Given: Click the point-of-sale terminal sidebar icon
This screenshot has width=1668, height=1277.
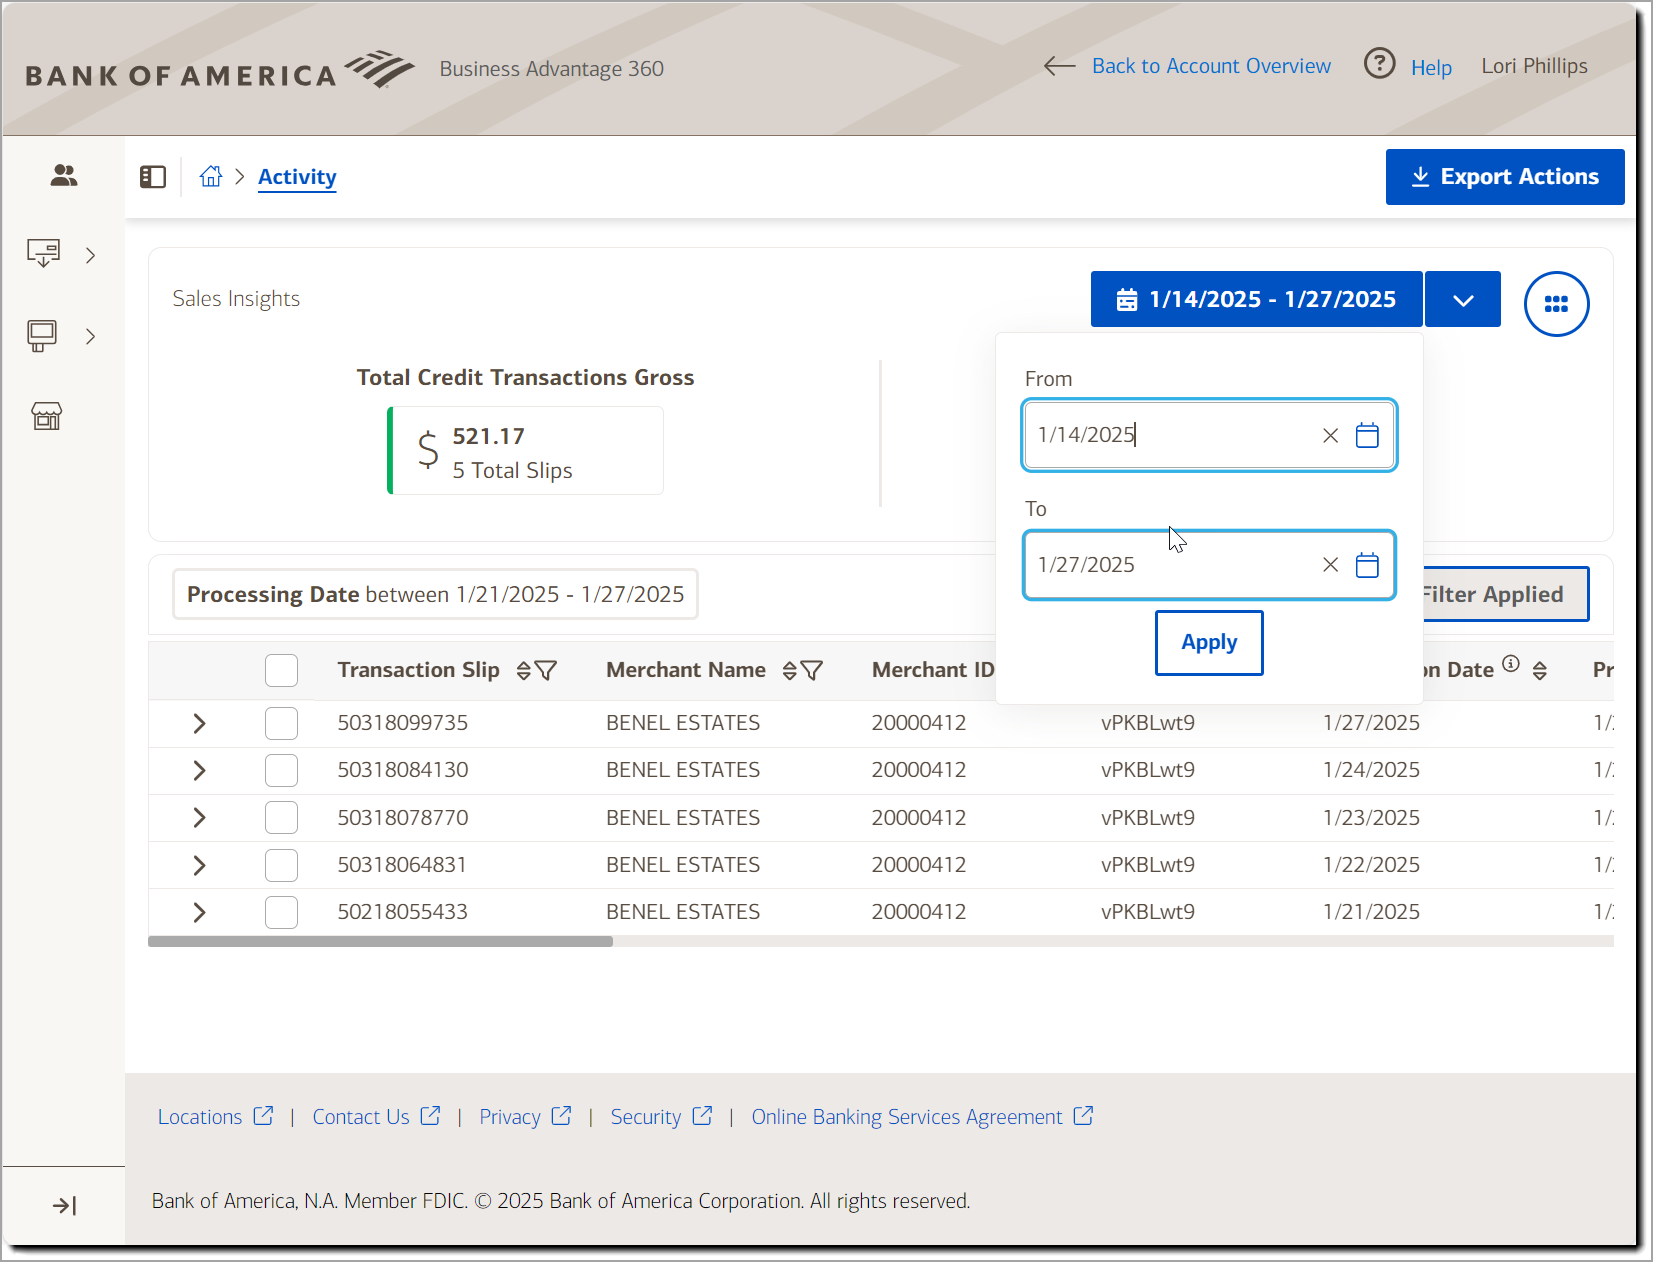Looking at the screenshot, I should (x=42, y=337).
